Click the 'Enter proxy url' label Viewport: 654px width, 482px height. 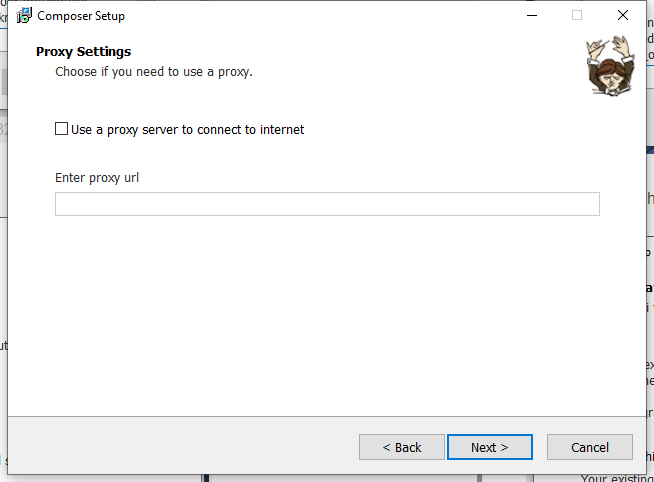tap(97, 178)
